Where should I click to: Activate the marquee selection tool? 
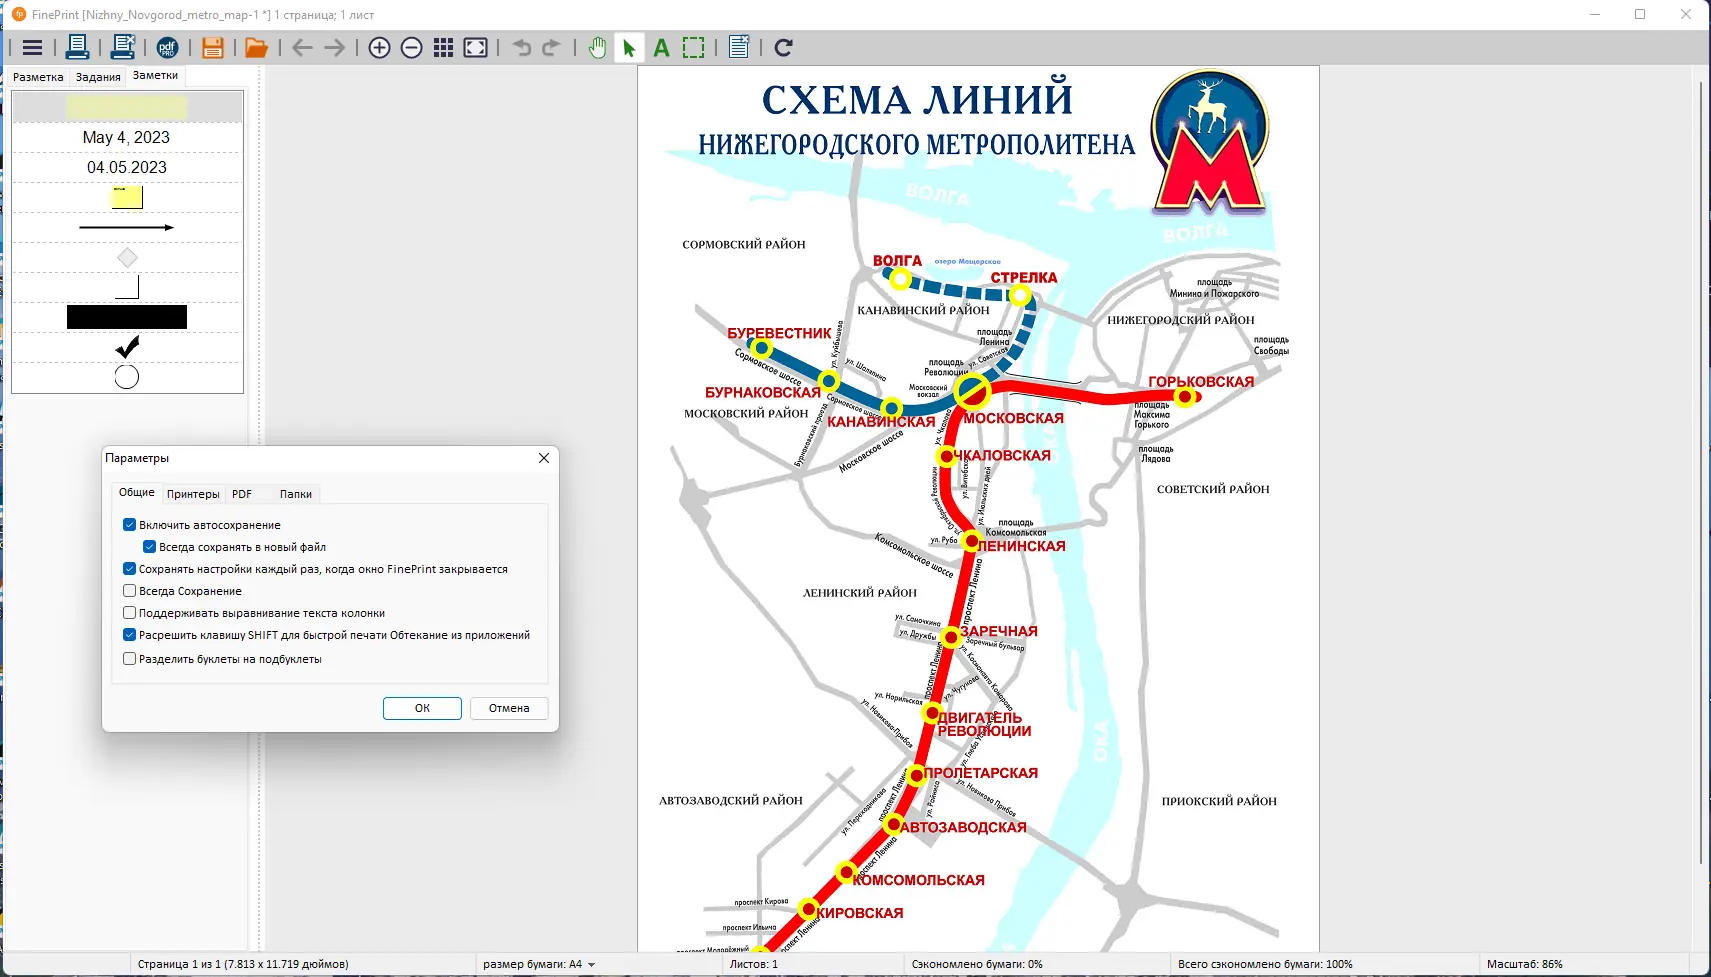pos(694,47)
